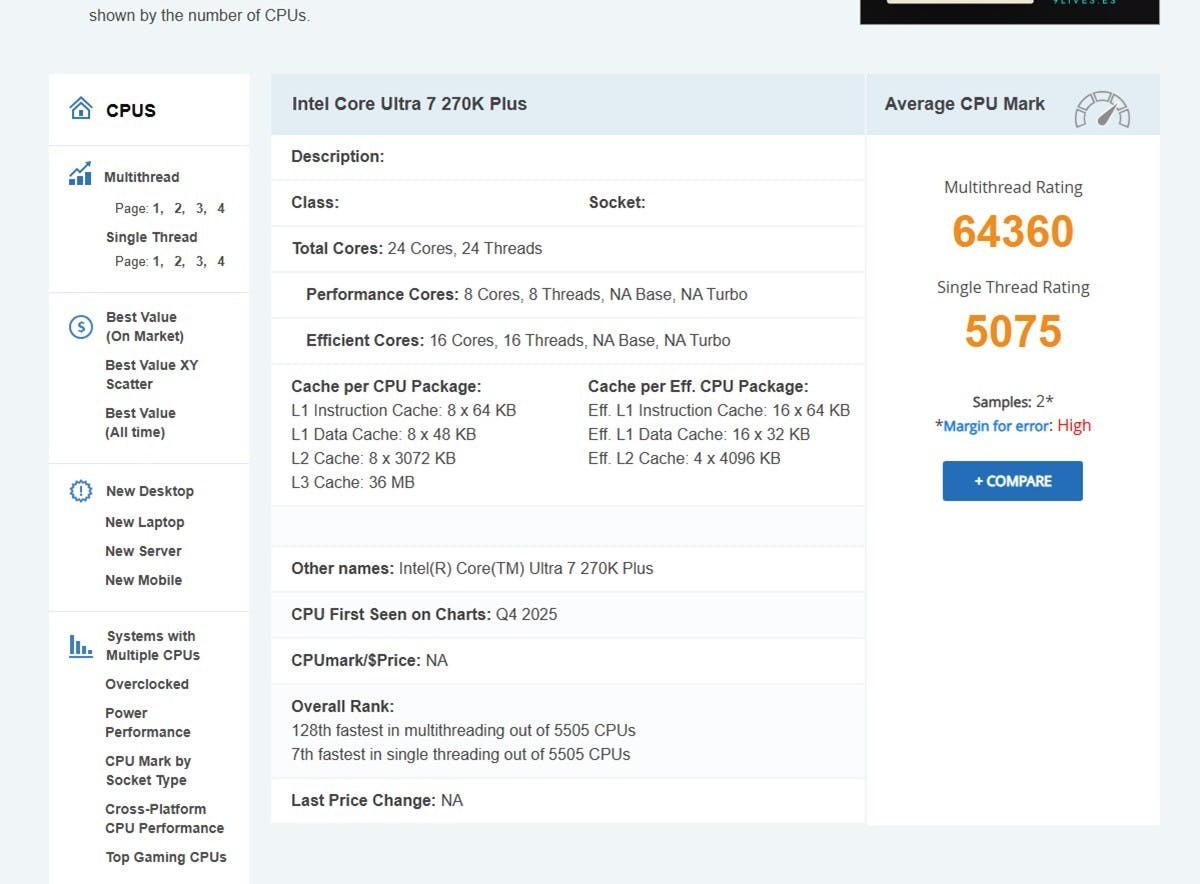This screenshot has height=884, width=1200.
Task: Click the Multithread chart icon
Action: pyautogui.click(x=80, y=174)
